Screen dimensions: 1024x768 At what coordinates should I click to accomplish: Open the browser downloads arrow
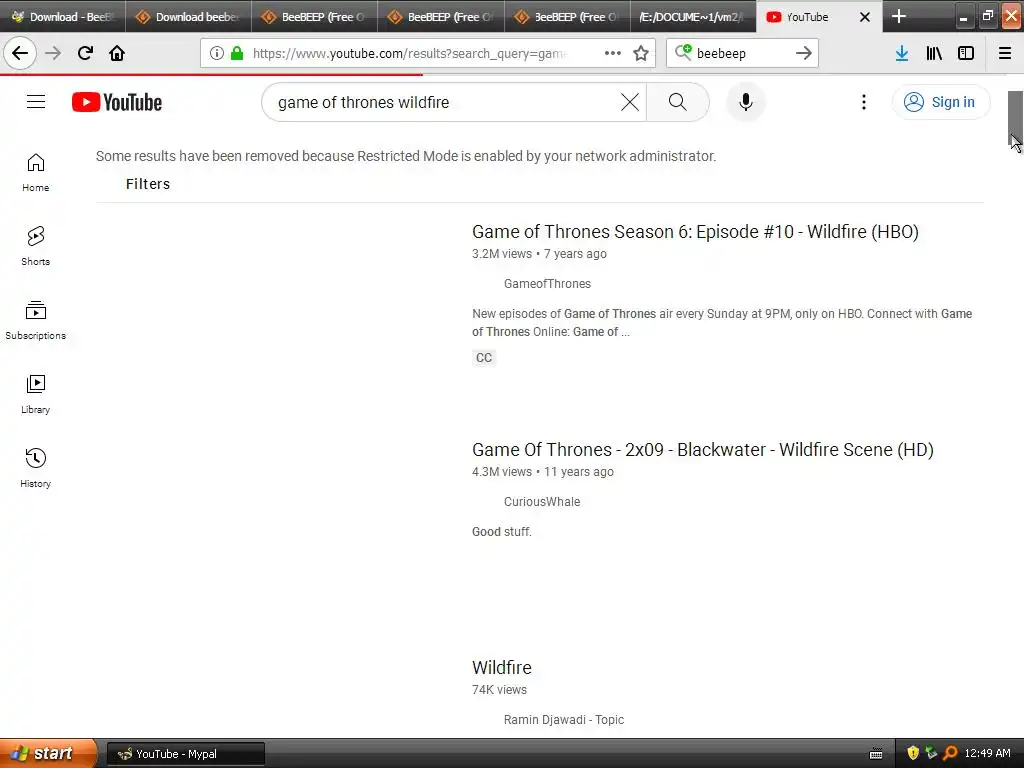[x=902, y=54]
